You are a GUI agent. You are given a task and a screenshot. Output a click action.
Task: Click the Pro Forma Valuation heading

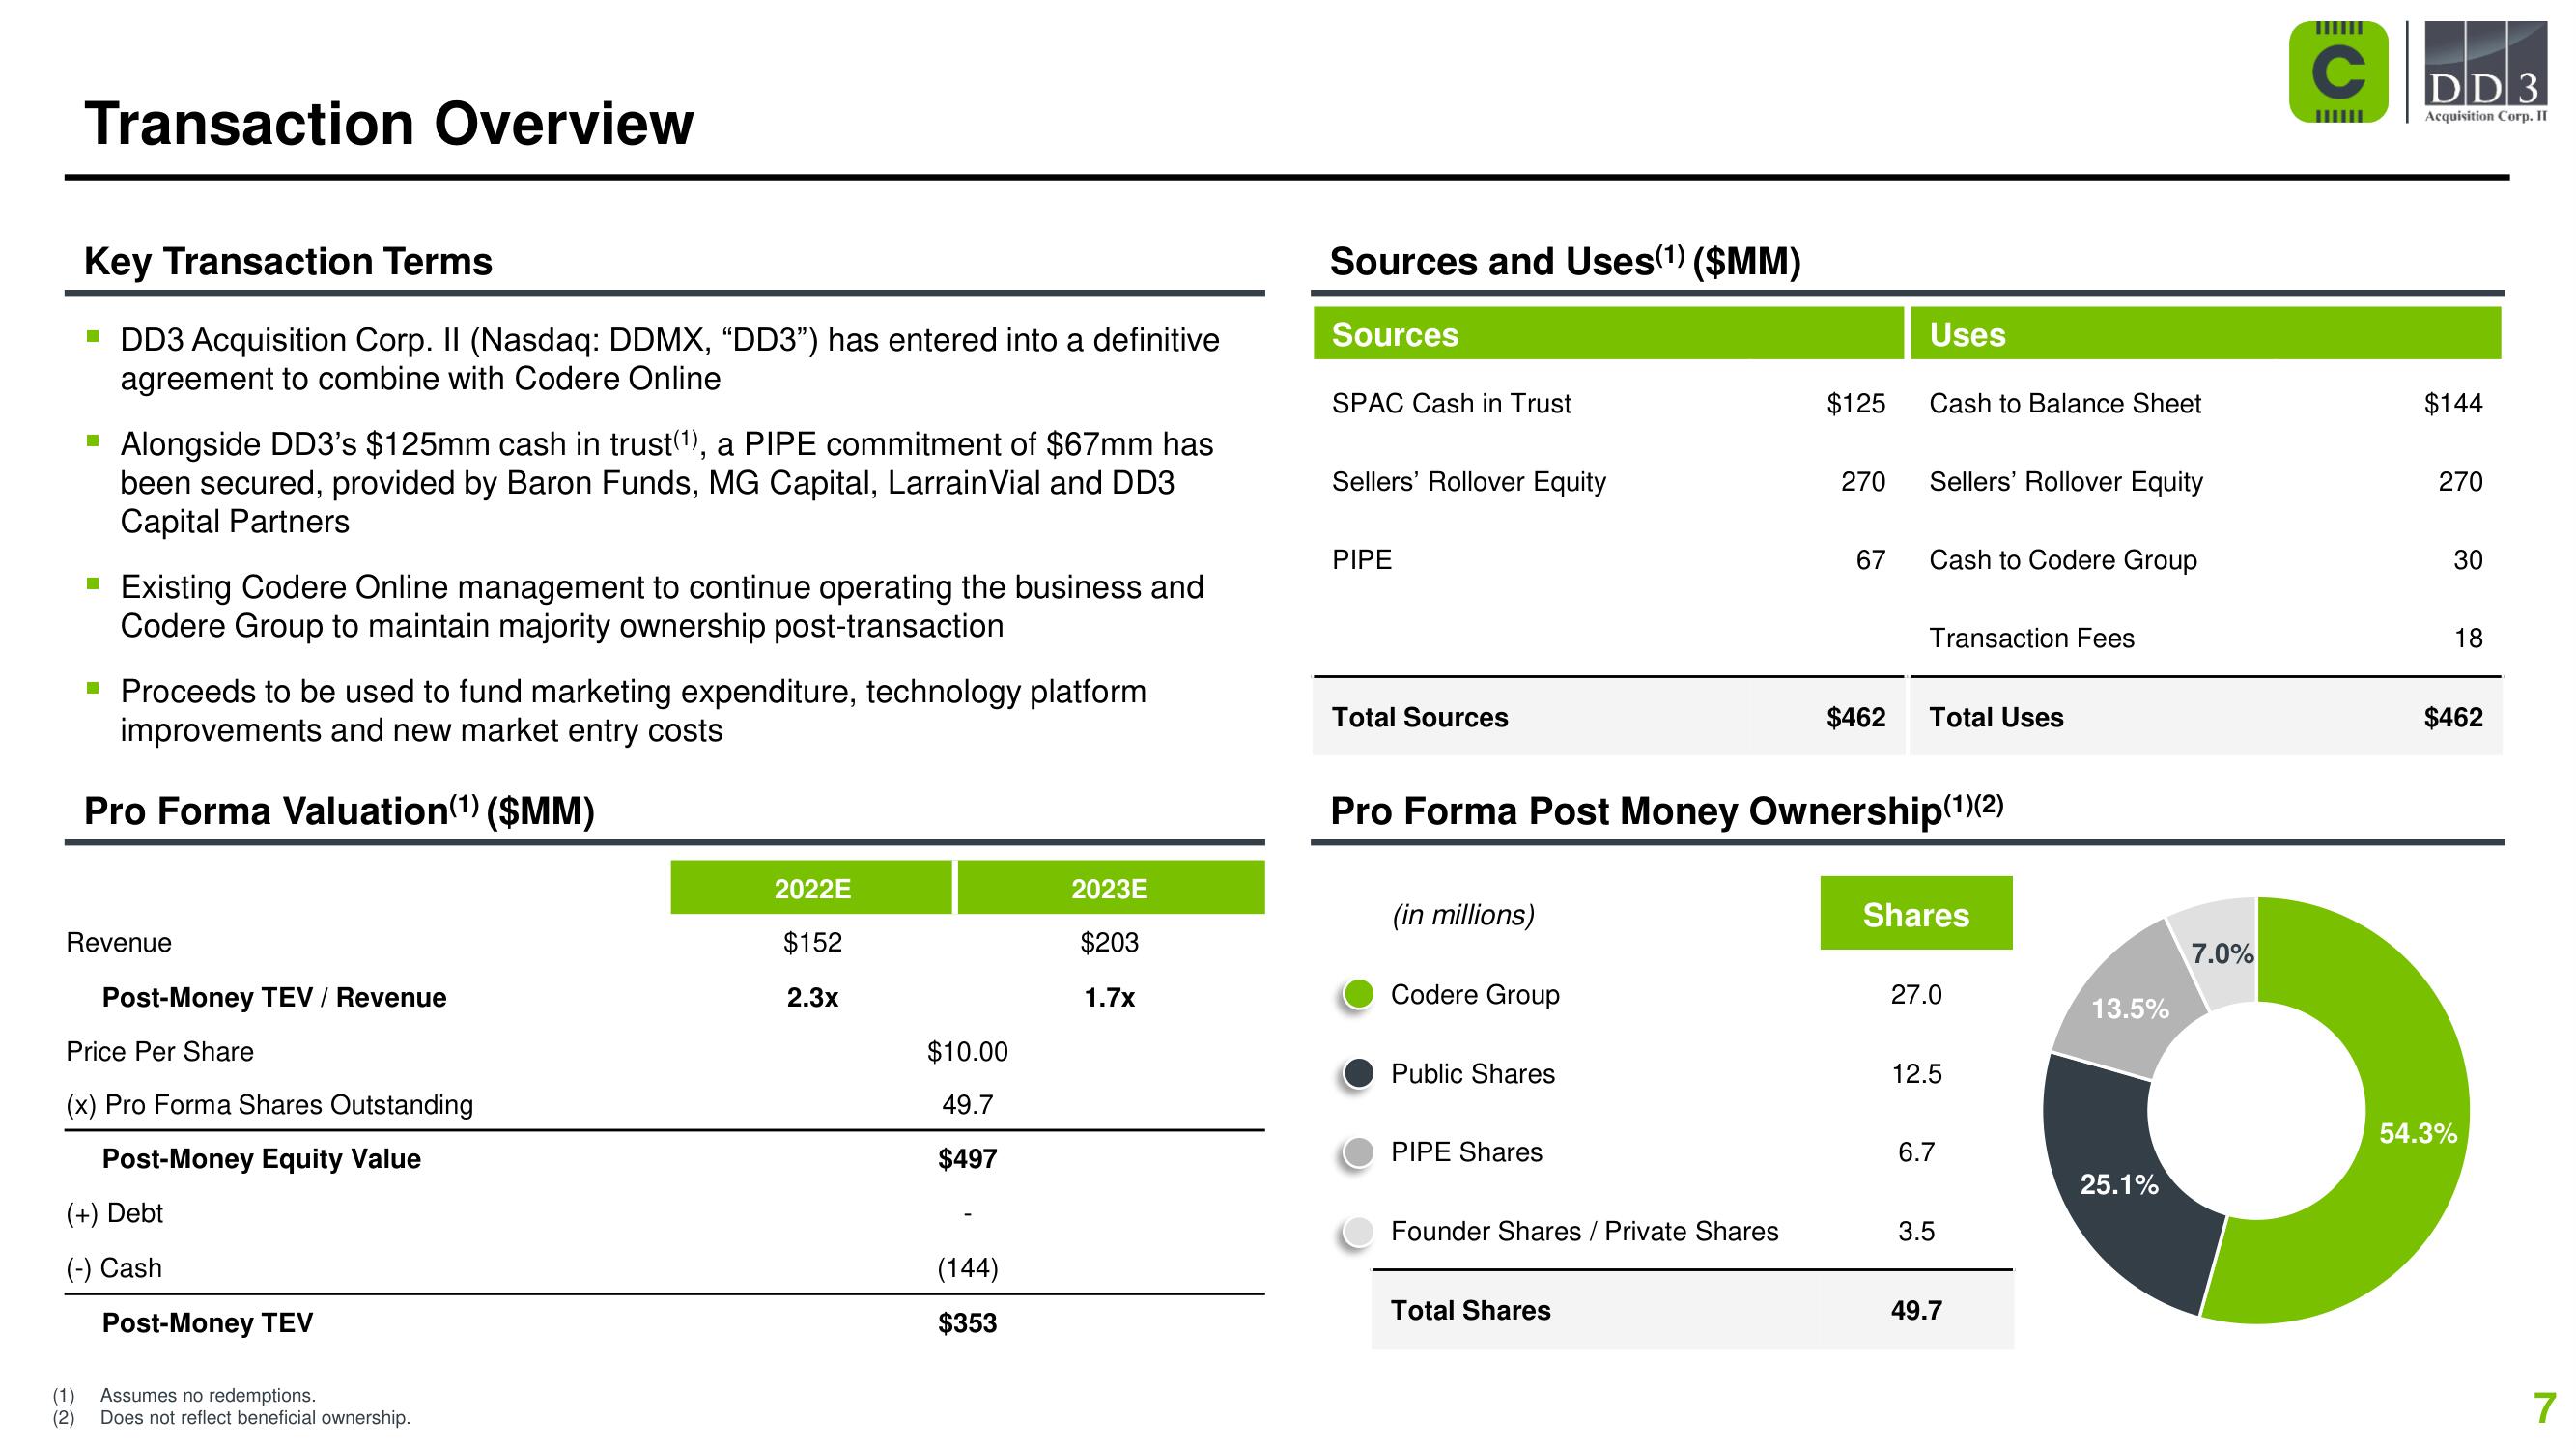tap(339, 811)
